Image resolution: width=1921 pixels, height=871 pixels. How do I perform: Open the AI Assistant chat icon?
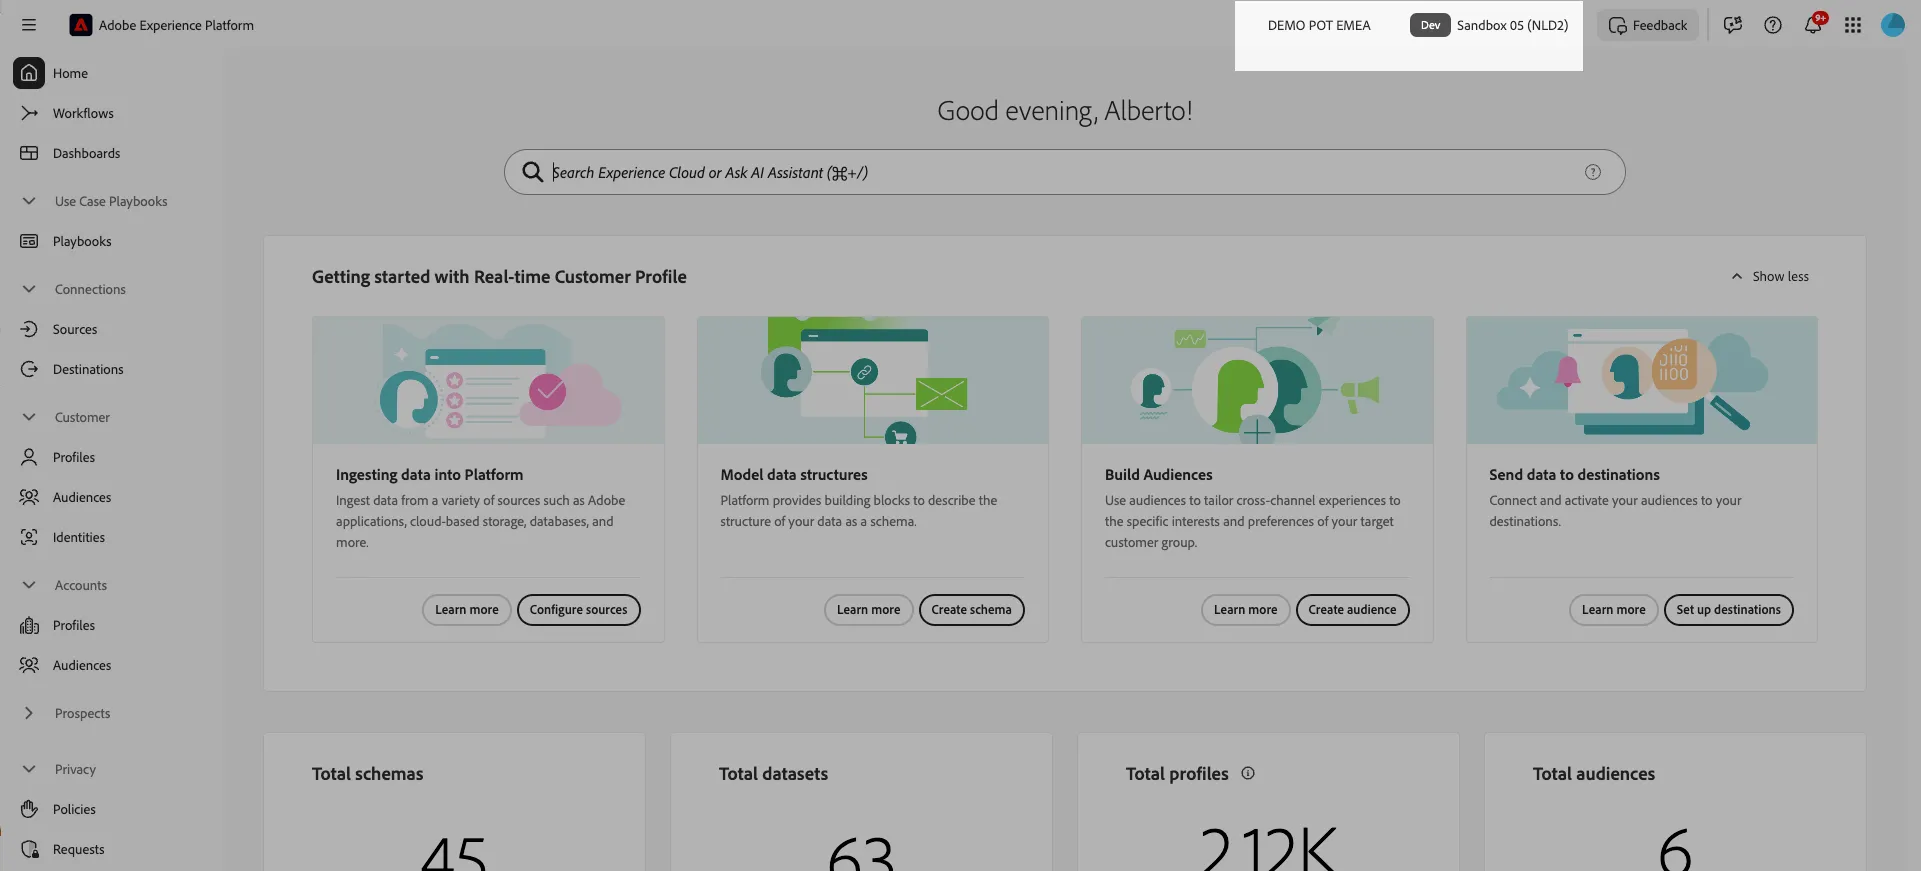1733,25
